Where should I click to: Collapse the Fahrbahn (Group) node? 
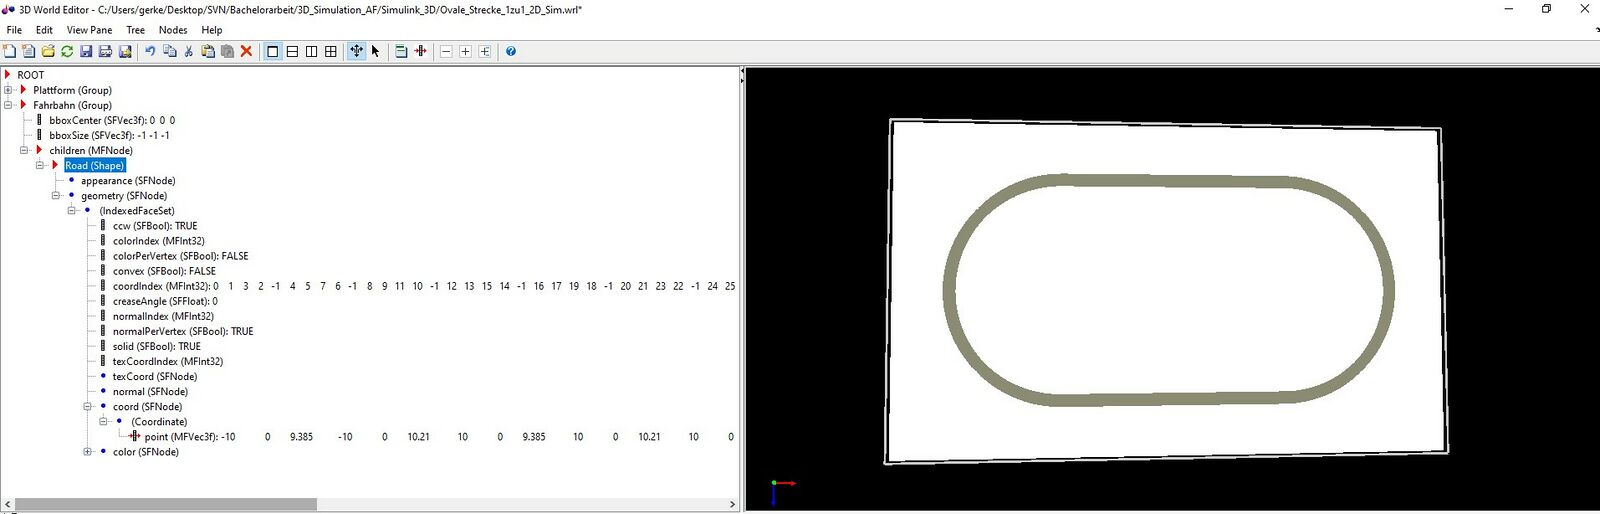(x=8, y=105)
